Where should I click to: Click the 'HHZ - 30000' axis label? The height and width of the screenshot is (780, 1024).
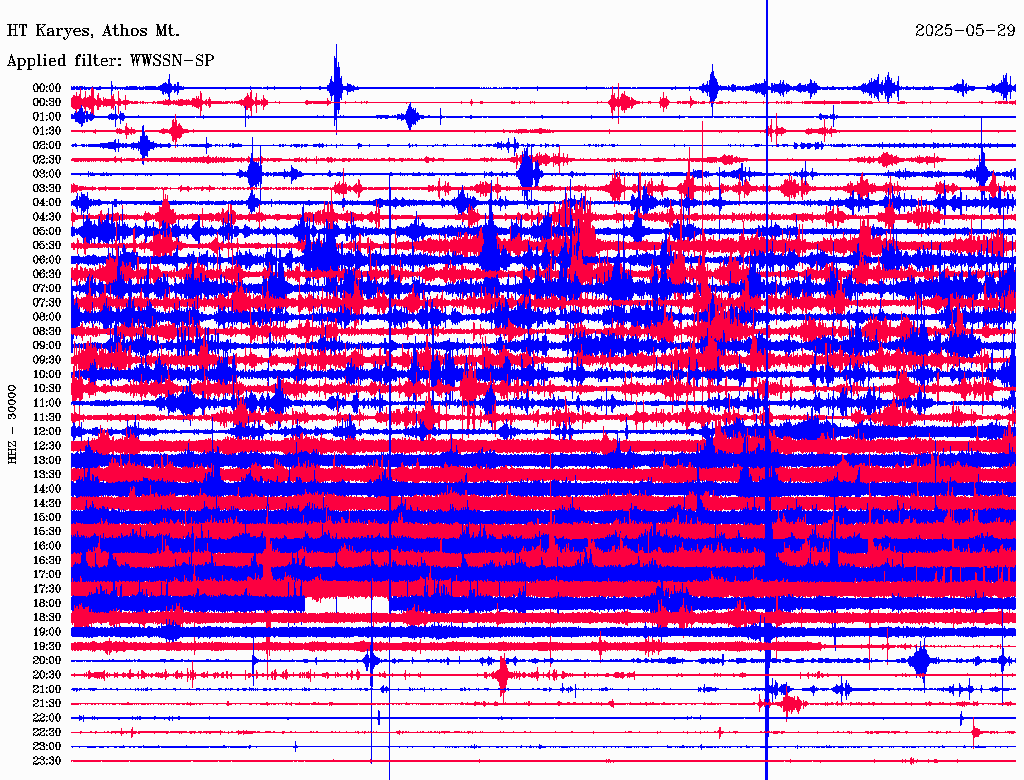(12, 424)
